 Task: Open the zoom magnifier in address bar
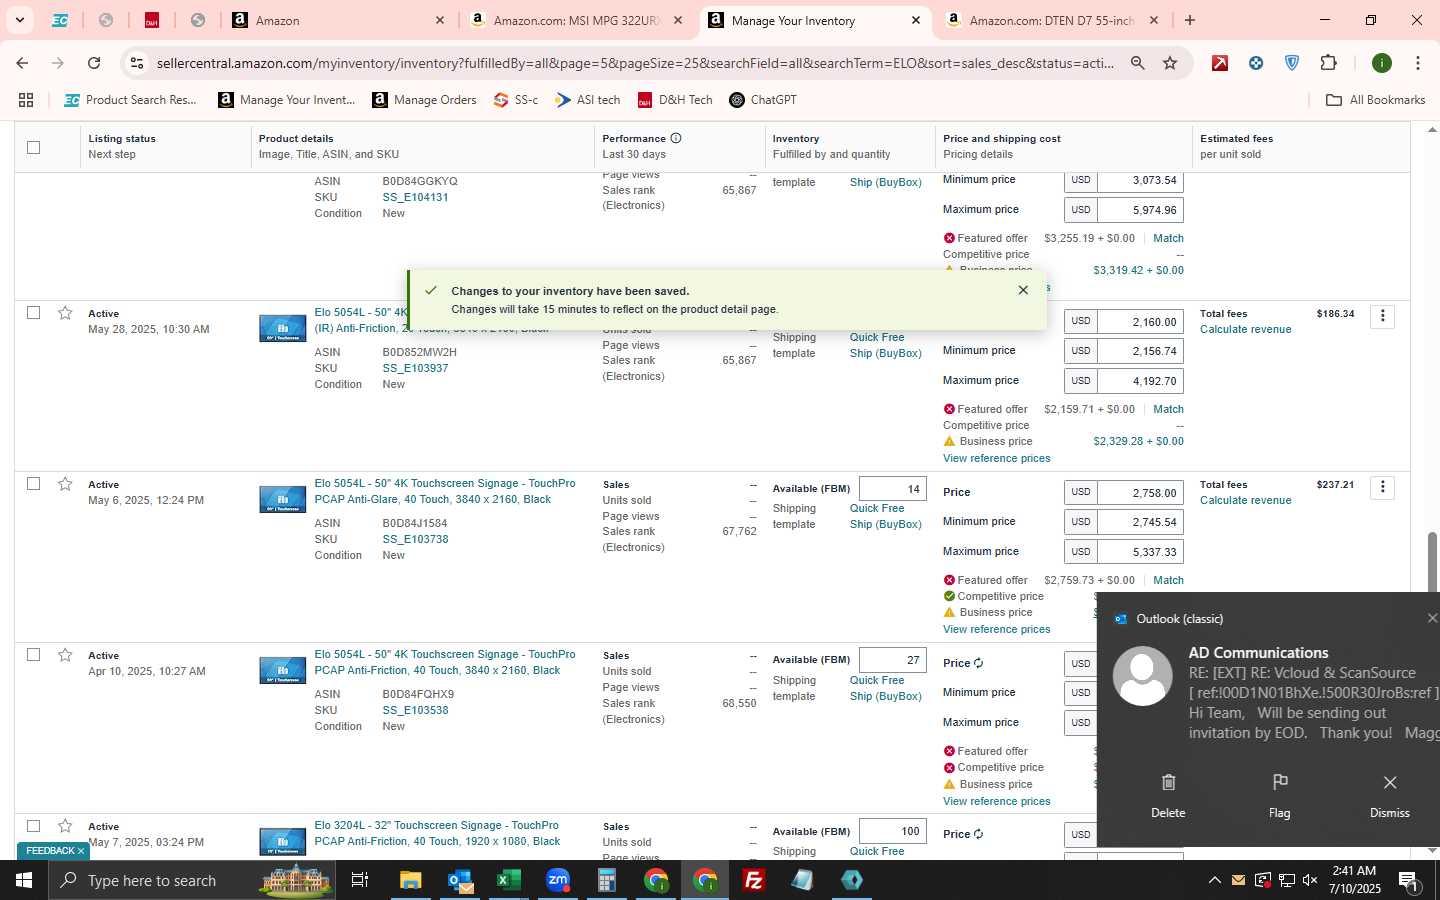click(1137, 63)
